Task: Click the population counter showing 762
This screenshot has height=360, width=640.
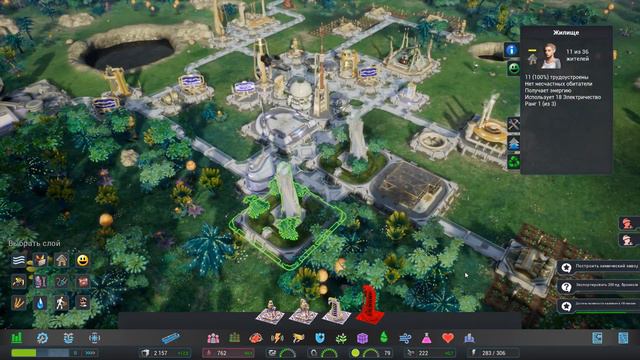Action: 228,353
